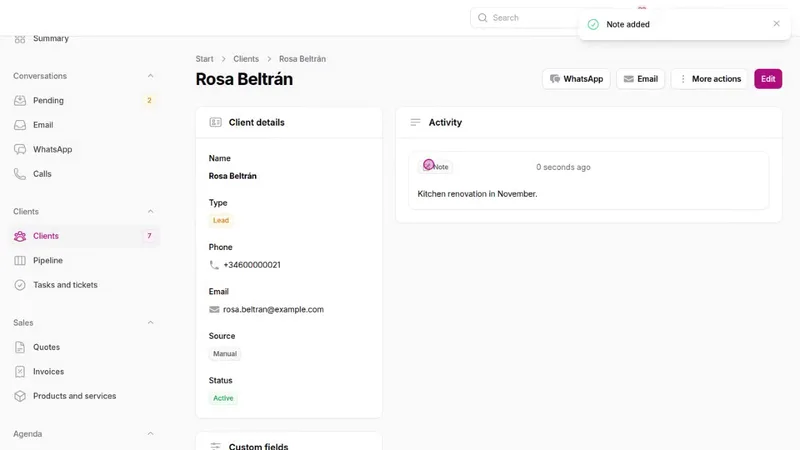Click the 0 seconds ago timestamp

point(563,167)
